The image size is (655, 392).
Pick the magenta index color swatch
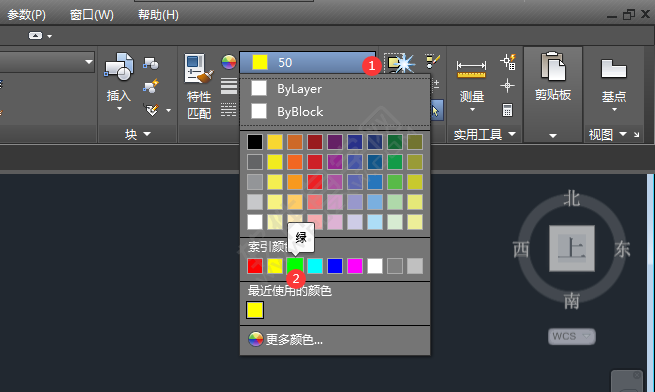355,266
